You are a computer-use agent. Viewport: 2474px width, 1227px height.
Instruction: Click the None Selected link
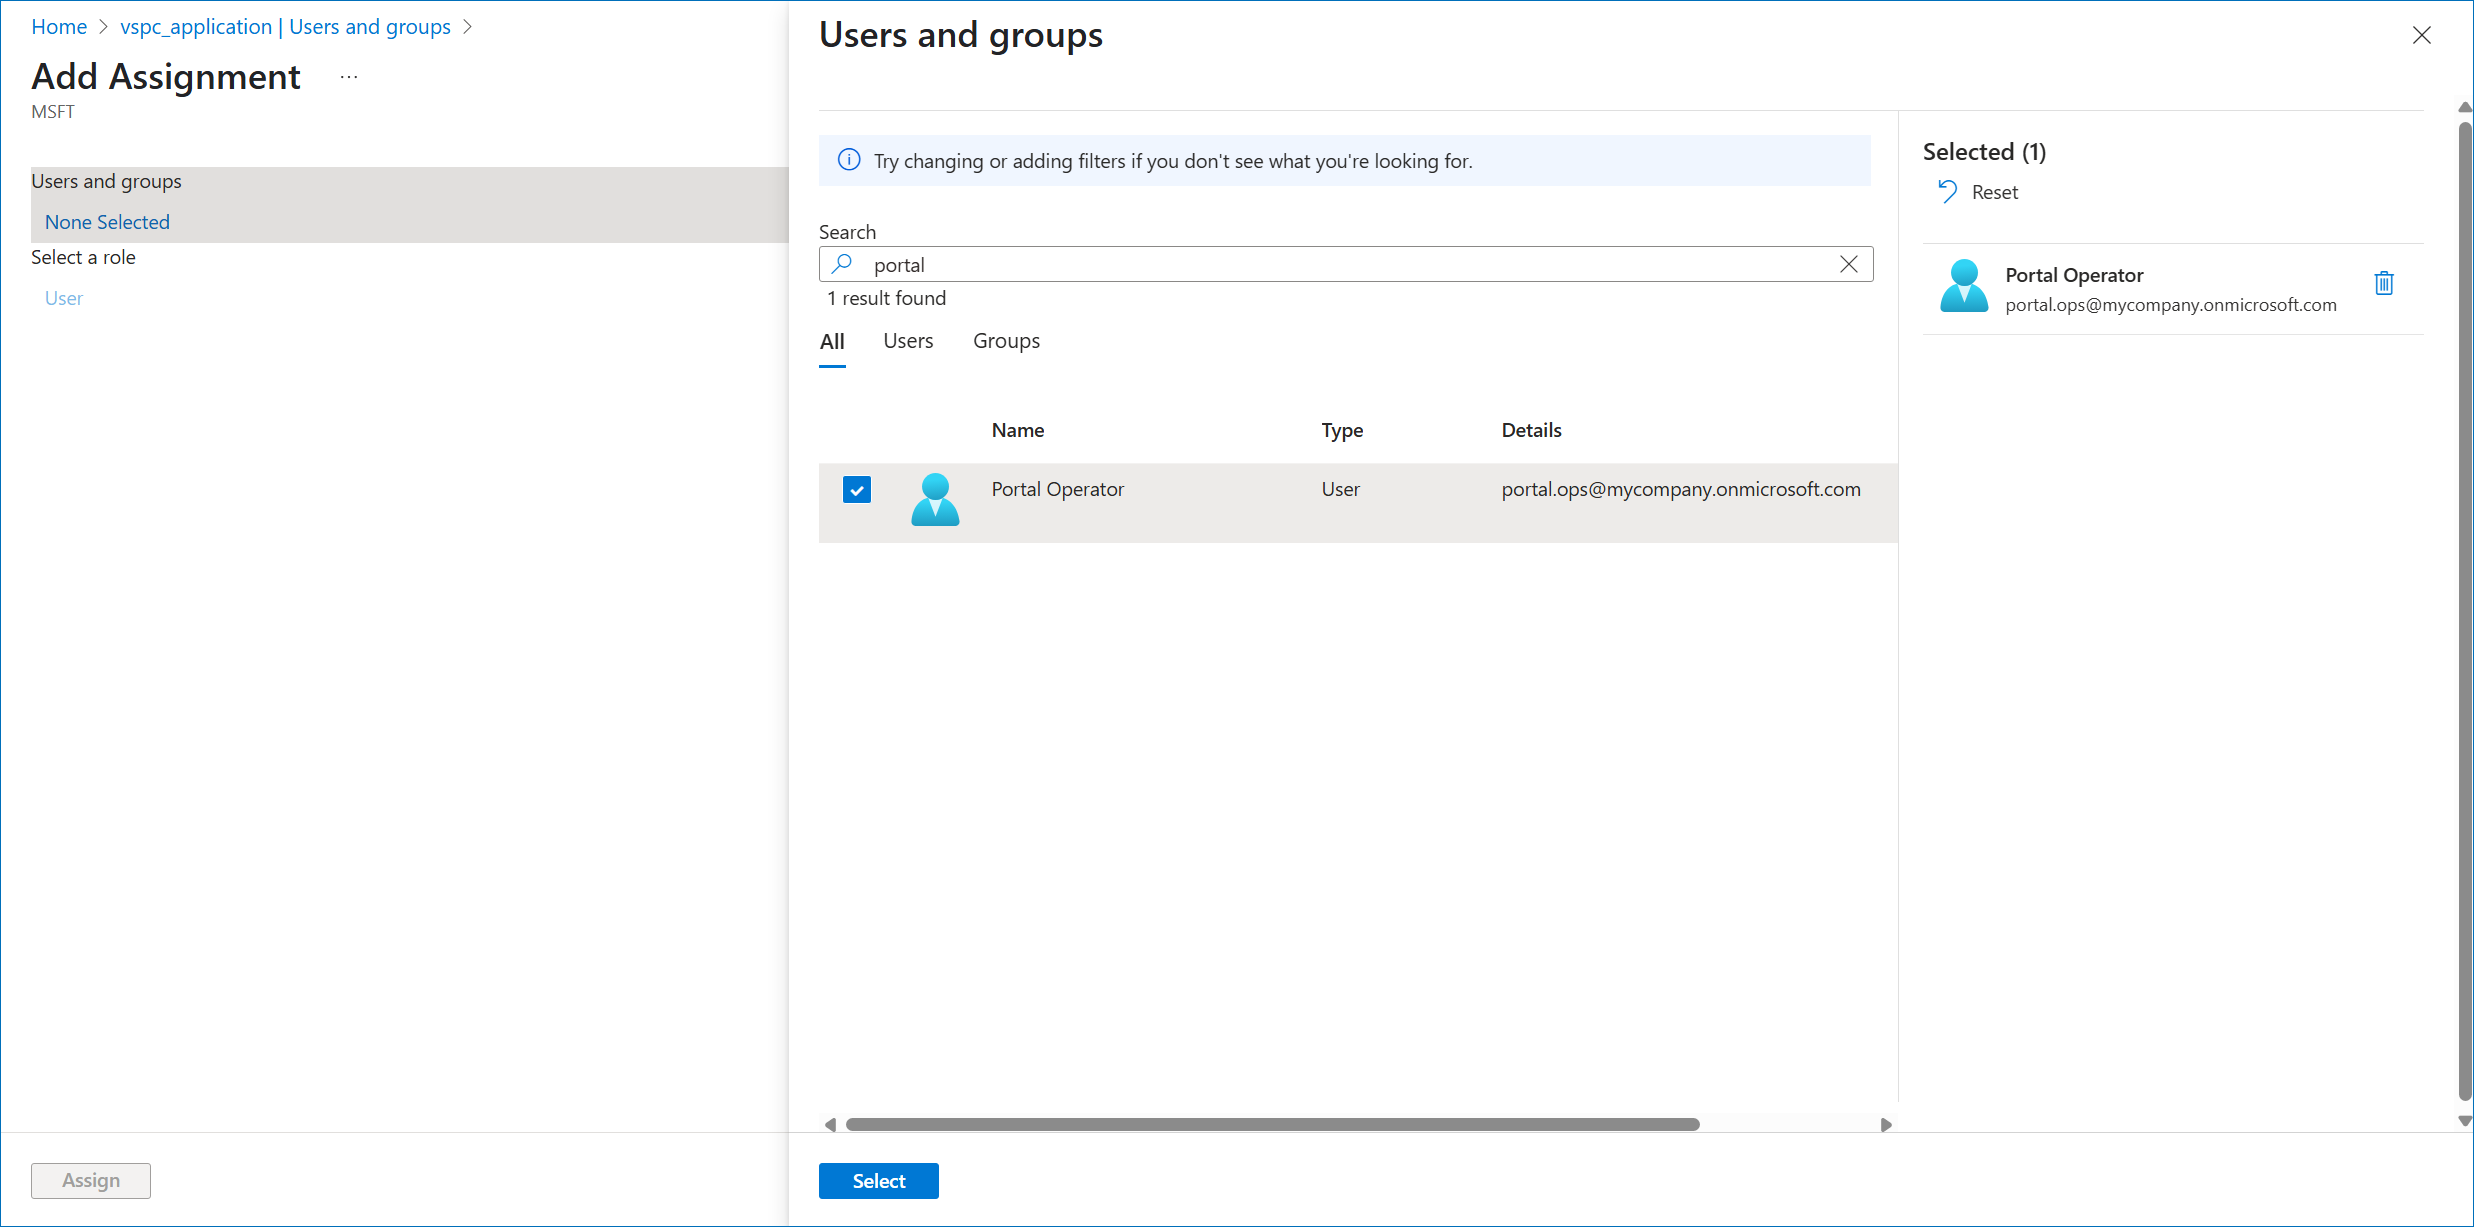point(107,222)
